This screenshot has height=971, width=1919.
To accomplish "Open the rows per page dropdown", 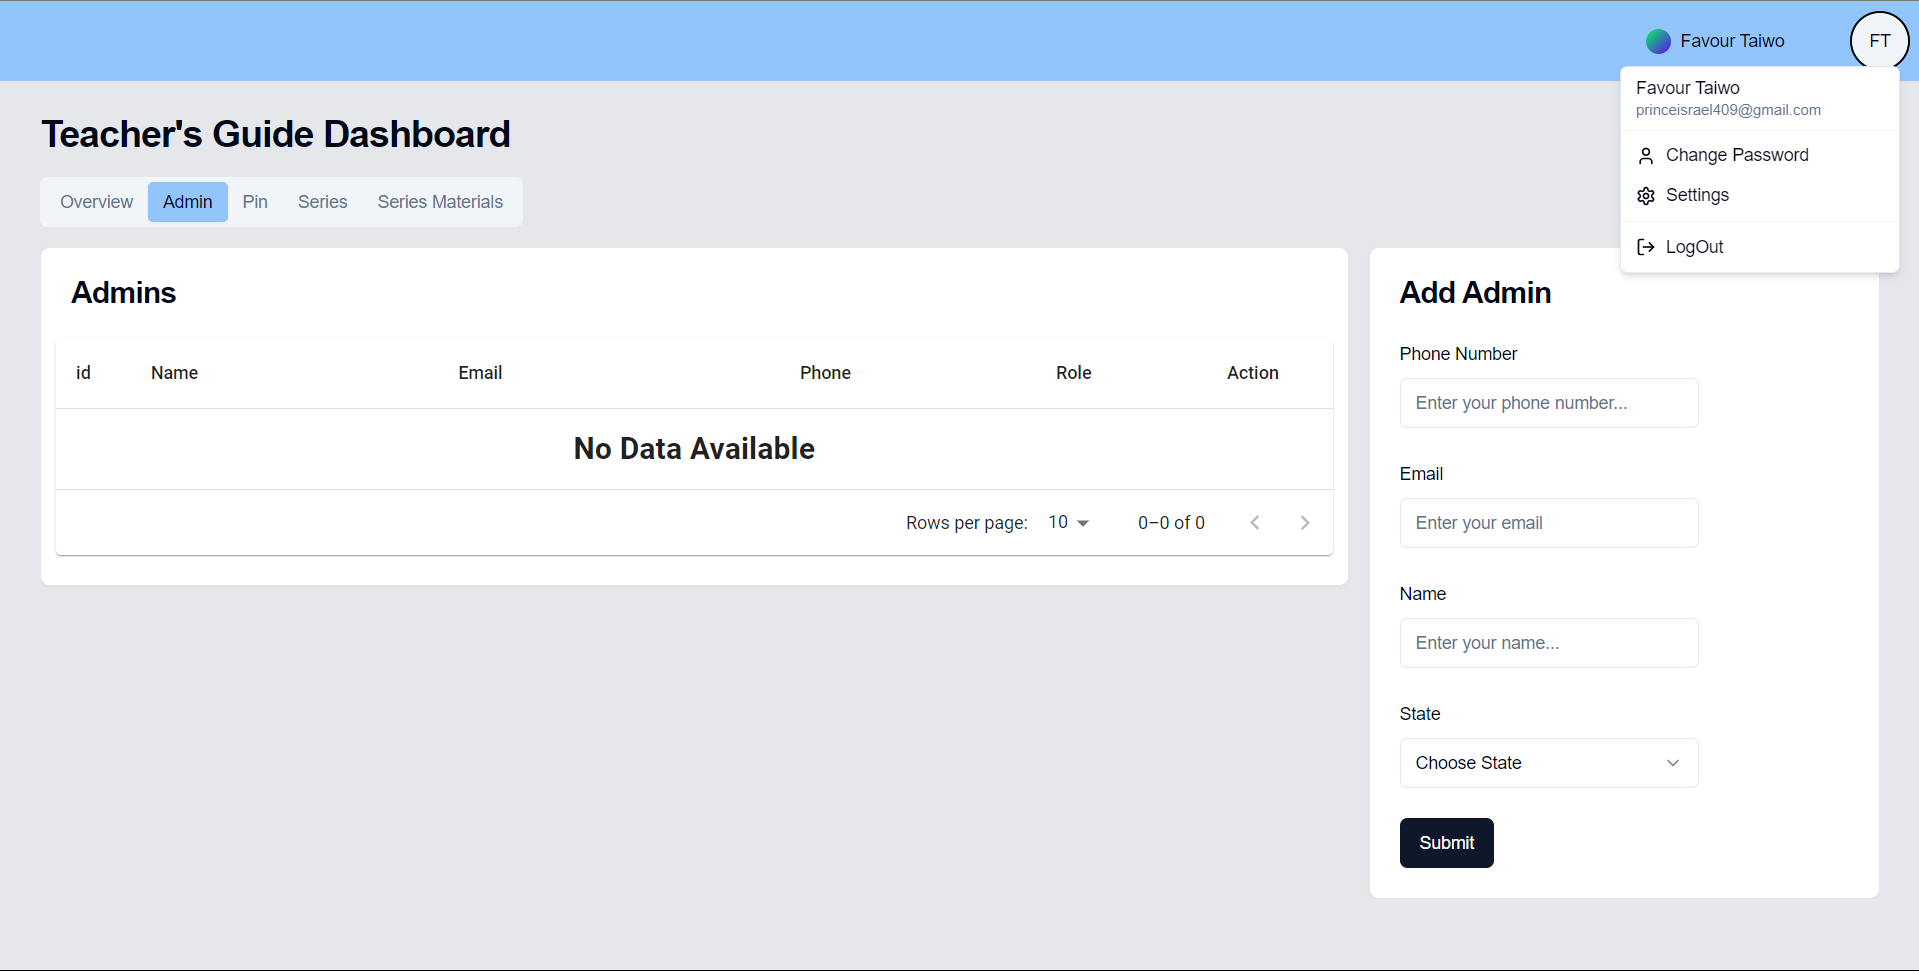I will (x=1068, y=523).
